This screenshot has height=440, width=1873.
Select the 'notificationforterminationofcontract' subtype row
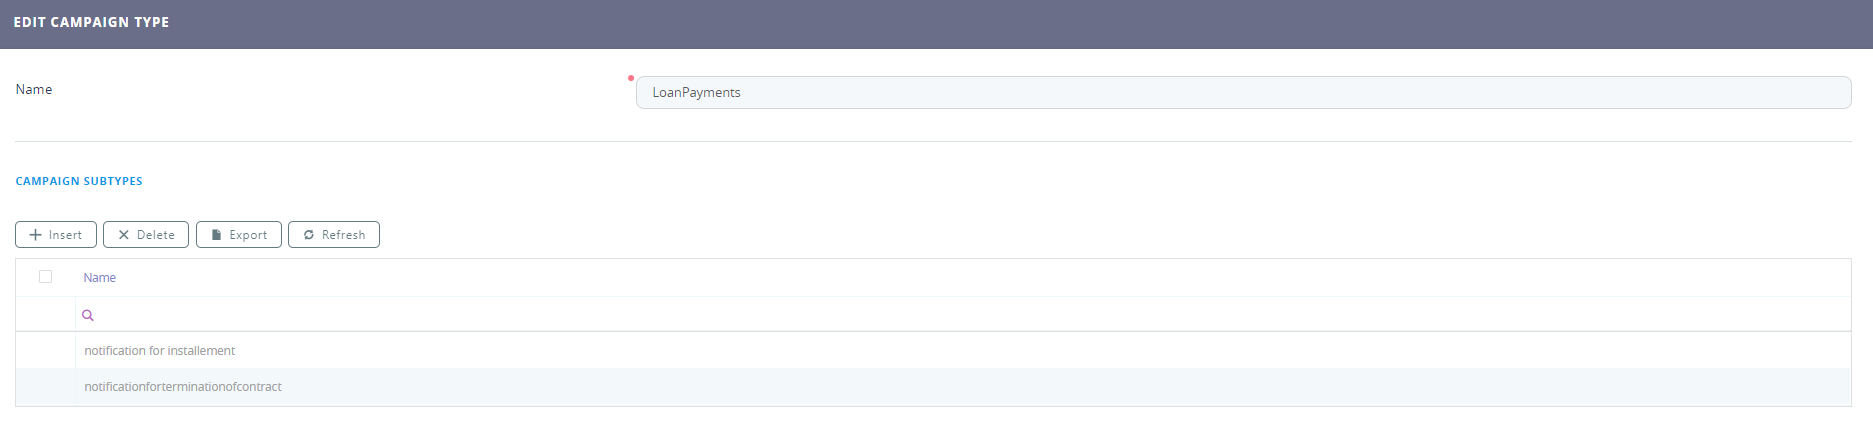[183, 387]
